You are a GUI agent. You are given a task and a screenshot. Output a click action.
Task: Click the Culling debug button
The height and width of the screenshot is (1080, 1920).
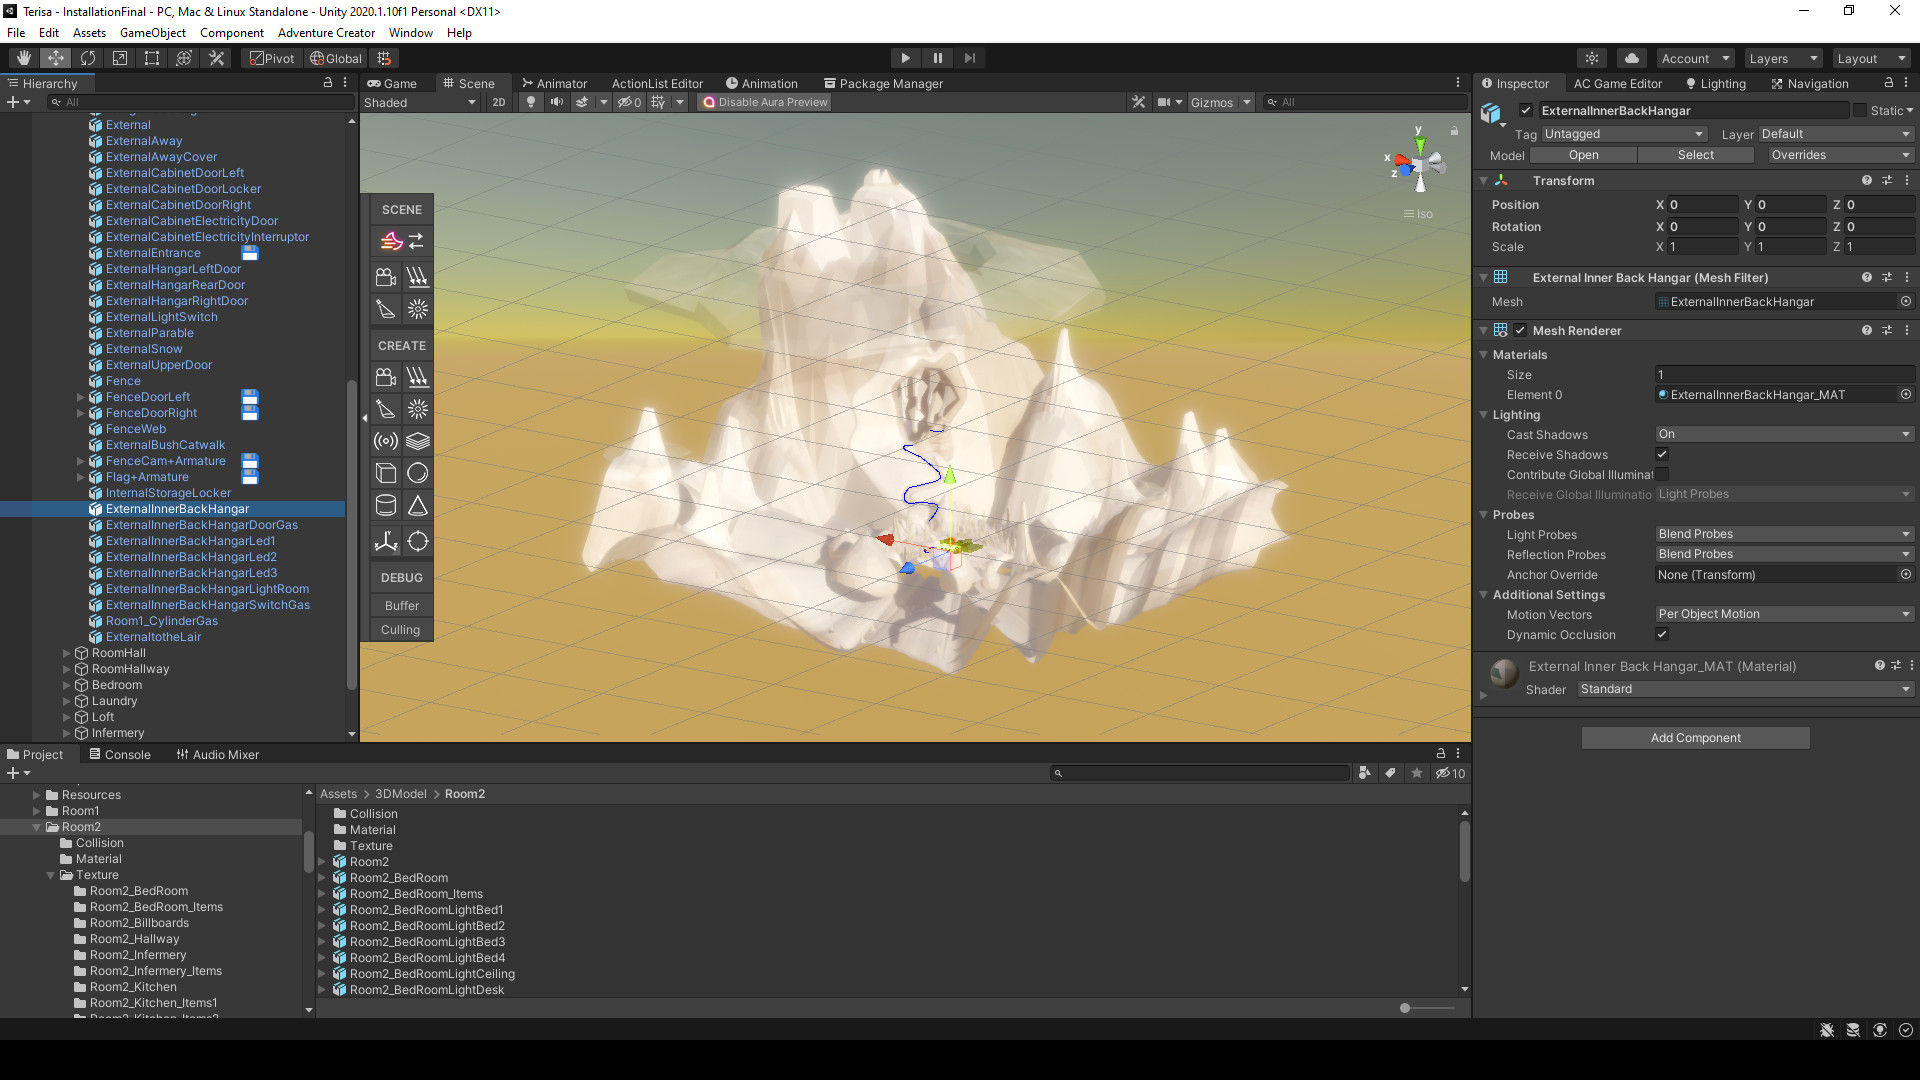[401, 630]
